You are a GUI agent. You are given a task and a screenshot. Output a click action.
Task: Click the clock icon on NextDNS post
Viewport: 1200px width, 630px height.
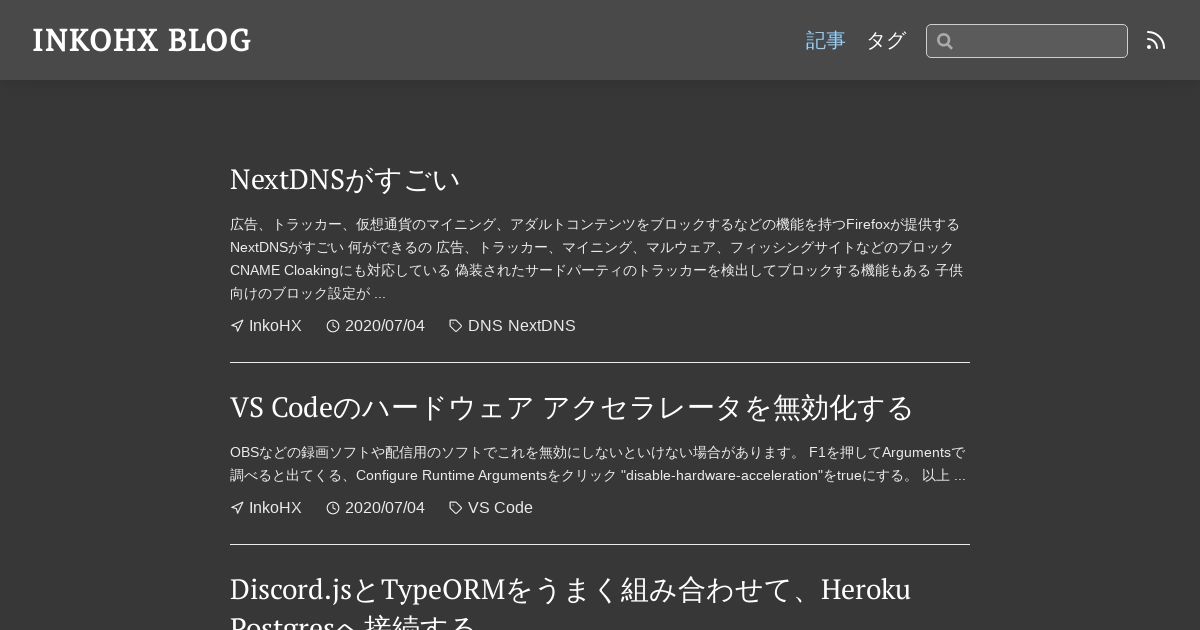click(x=333, y=325)
